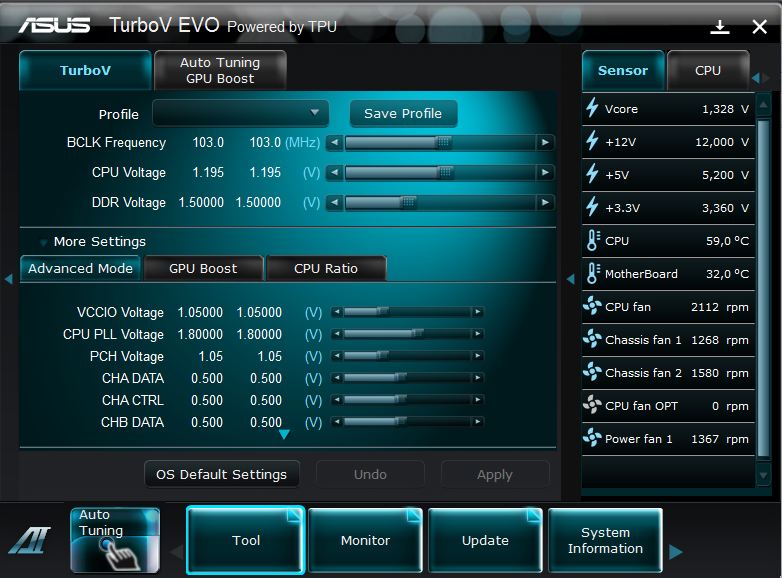Image resolution: width=782 pixels, height=578 pixels.
Task: Open System Information button
Action: click(605, 540)
